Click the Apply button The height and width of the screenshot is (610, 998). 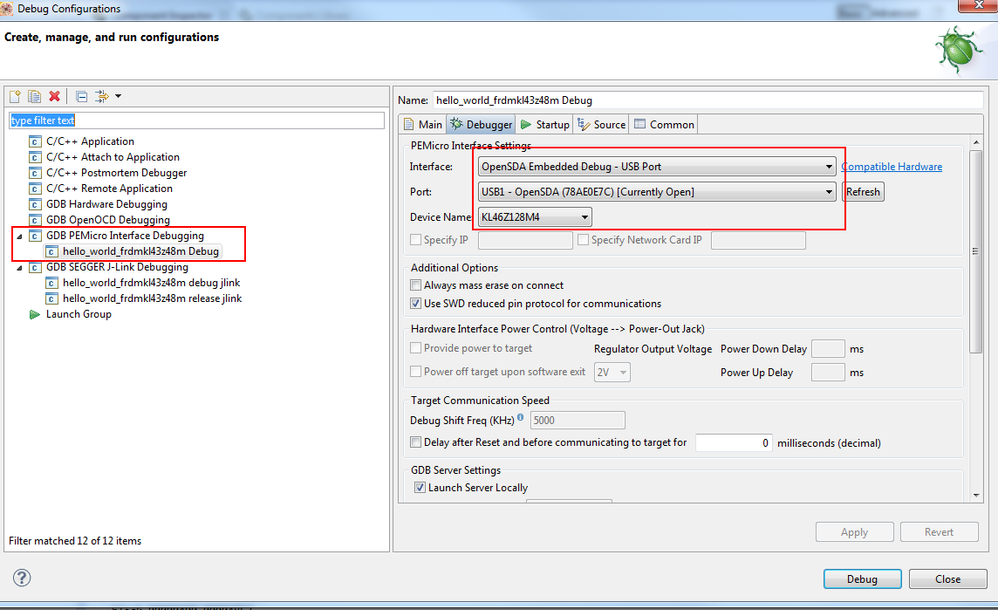coord(854,532)
